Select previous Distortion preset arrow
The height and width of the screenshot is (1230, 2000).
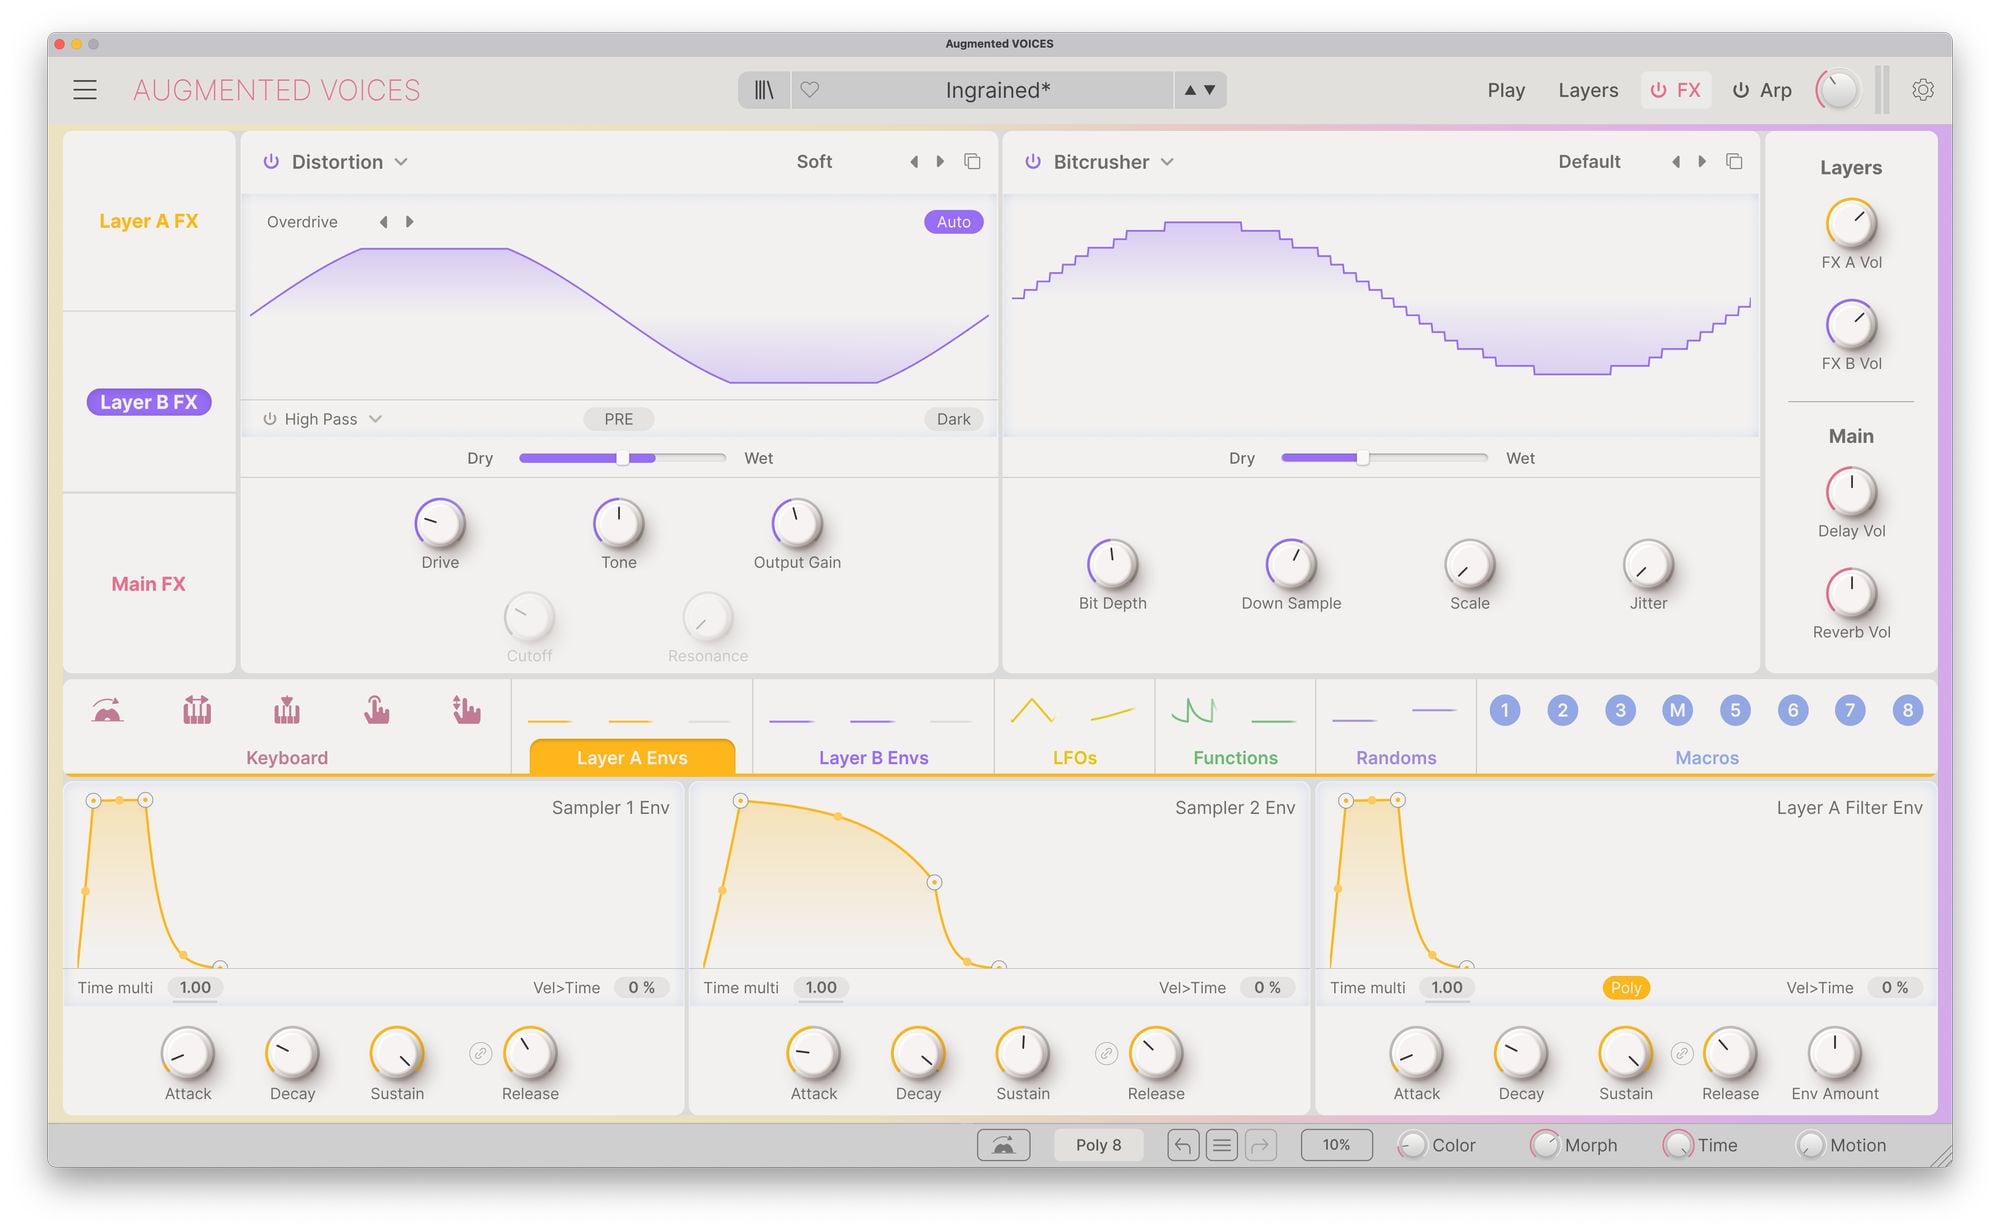[x=914, y=162]
